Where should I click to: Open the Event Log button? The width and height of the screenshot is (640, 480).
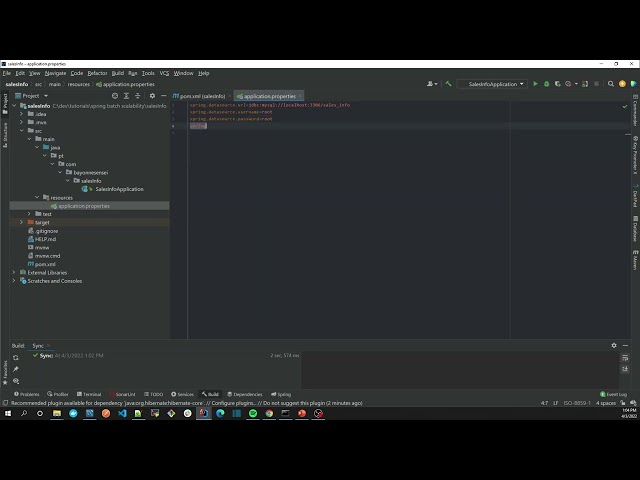[613, 394]
